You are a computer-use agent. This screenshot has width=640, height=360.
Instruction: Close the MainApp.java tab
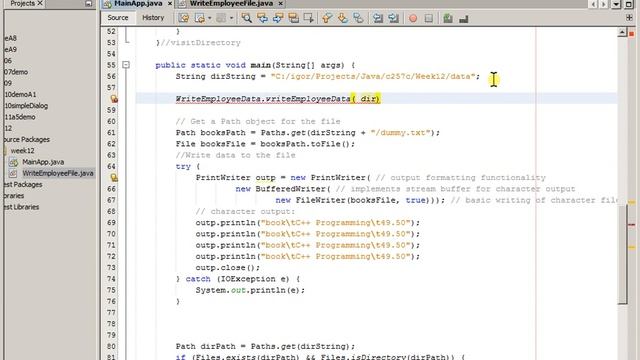pyautogui.click(x=170, y=4)
